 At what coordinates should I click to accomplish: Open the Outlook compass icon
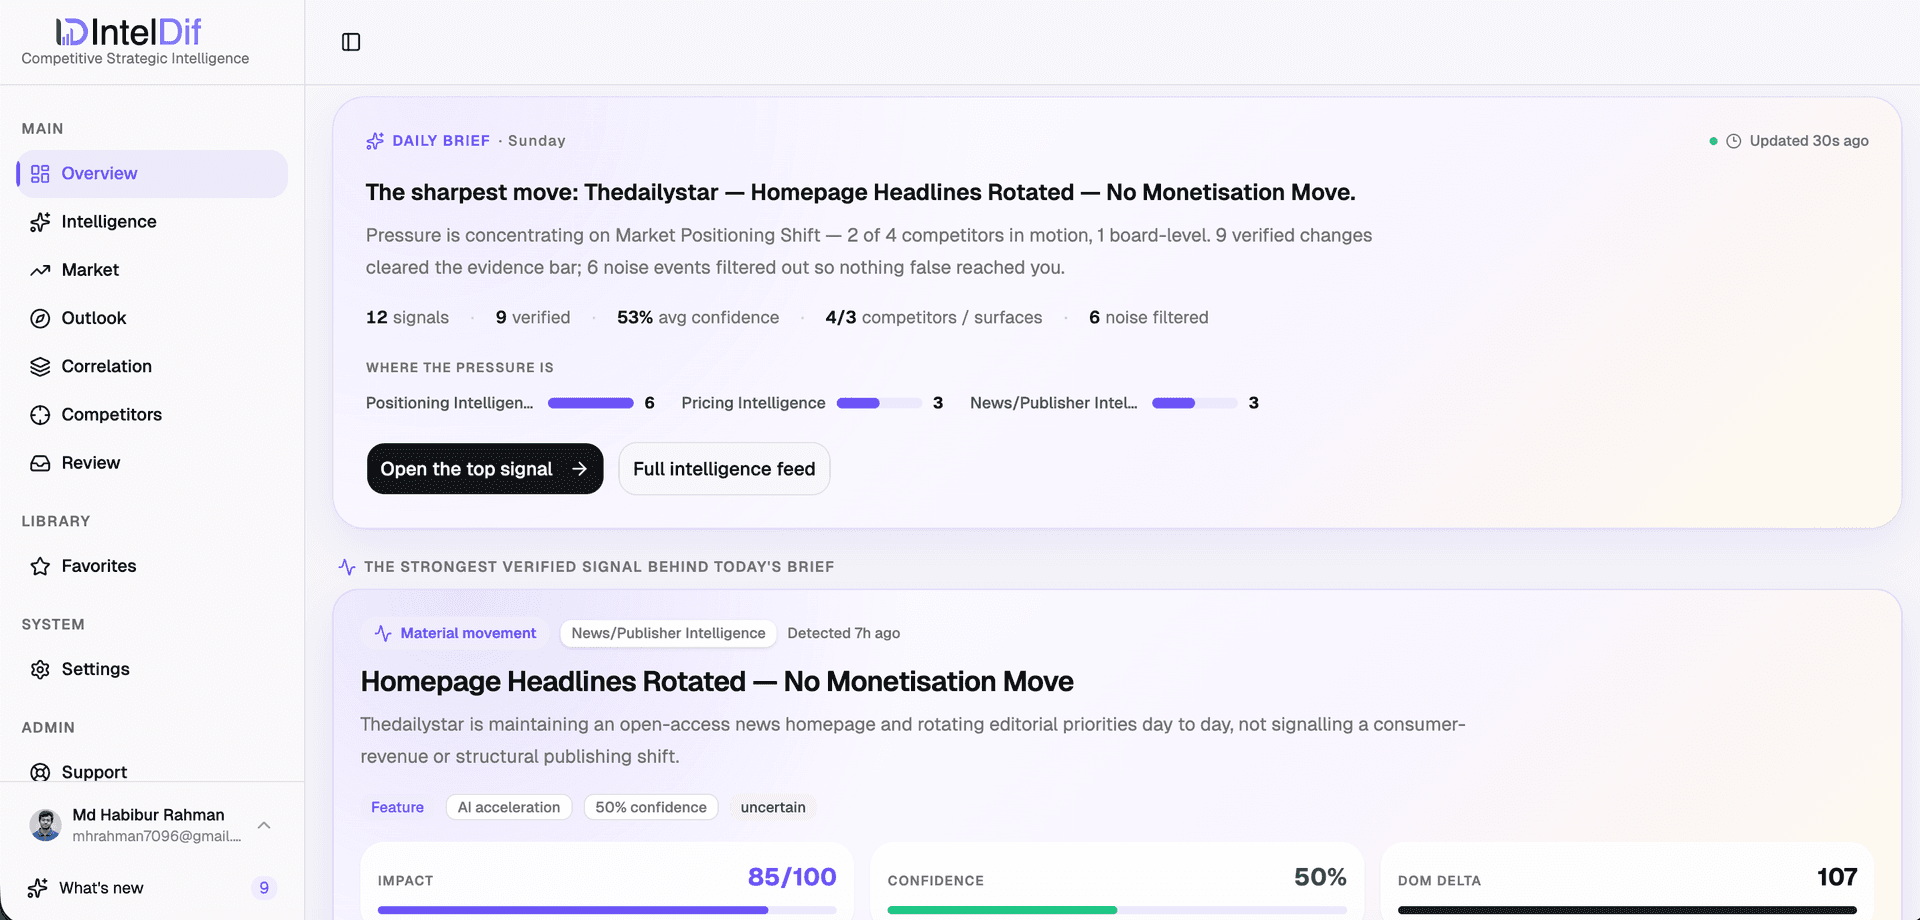[40, 318]
